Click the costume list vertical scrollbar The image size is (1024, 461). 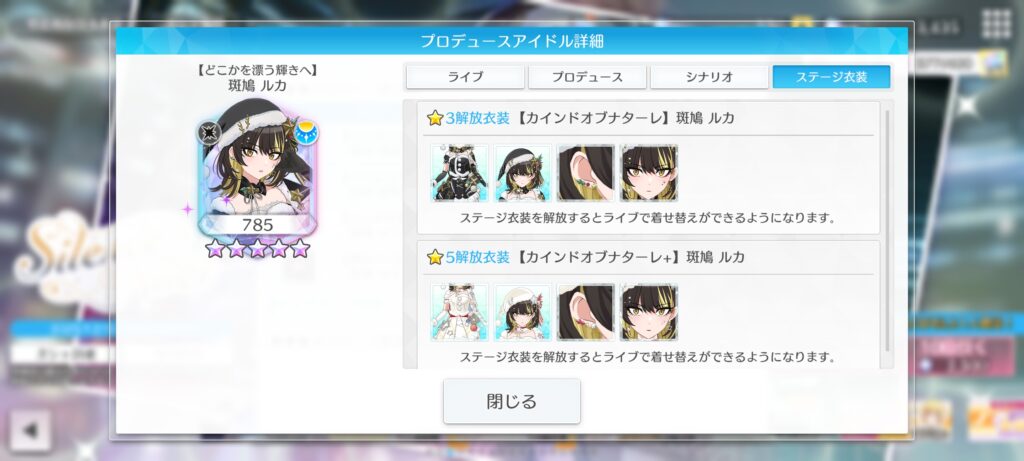pos(887,231)
